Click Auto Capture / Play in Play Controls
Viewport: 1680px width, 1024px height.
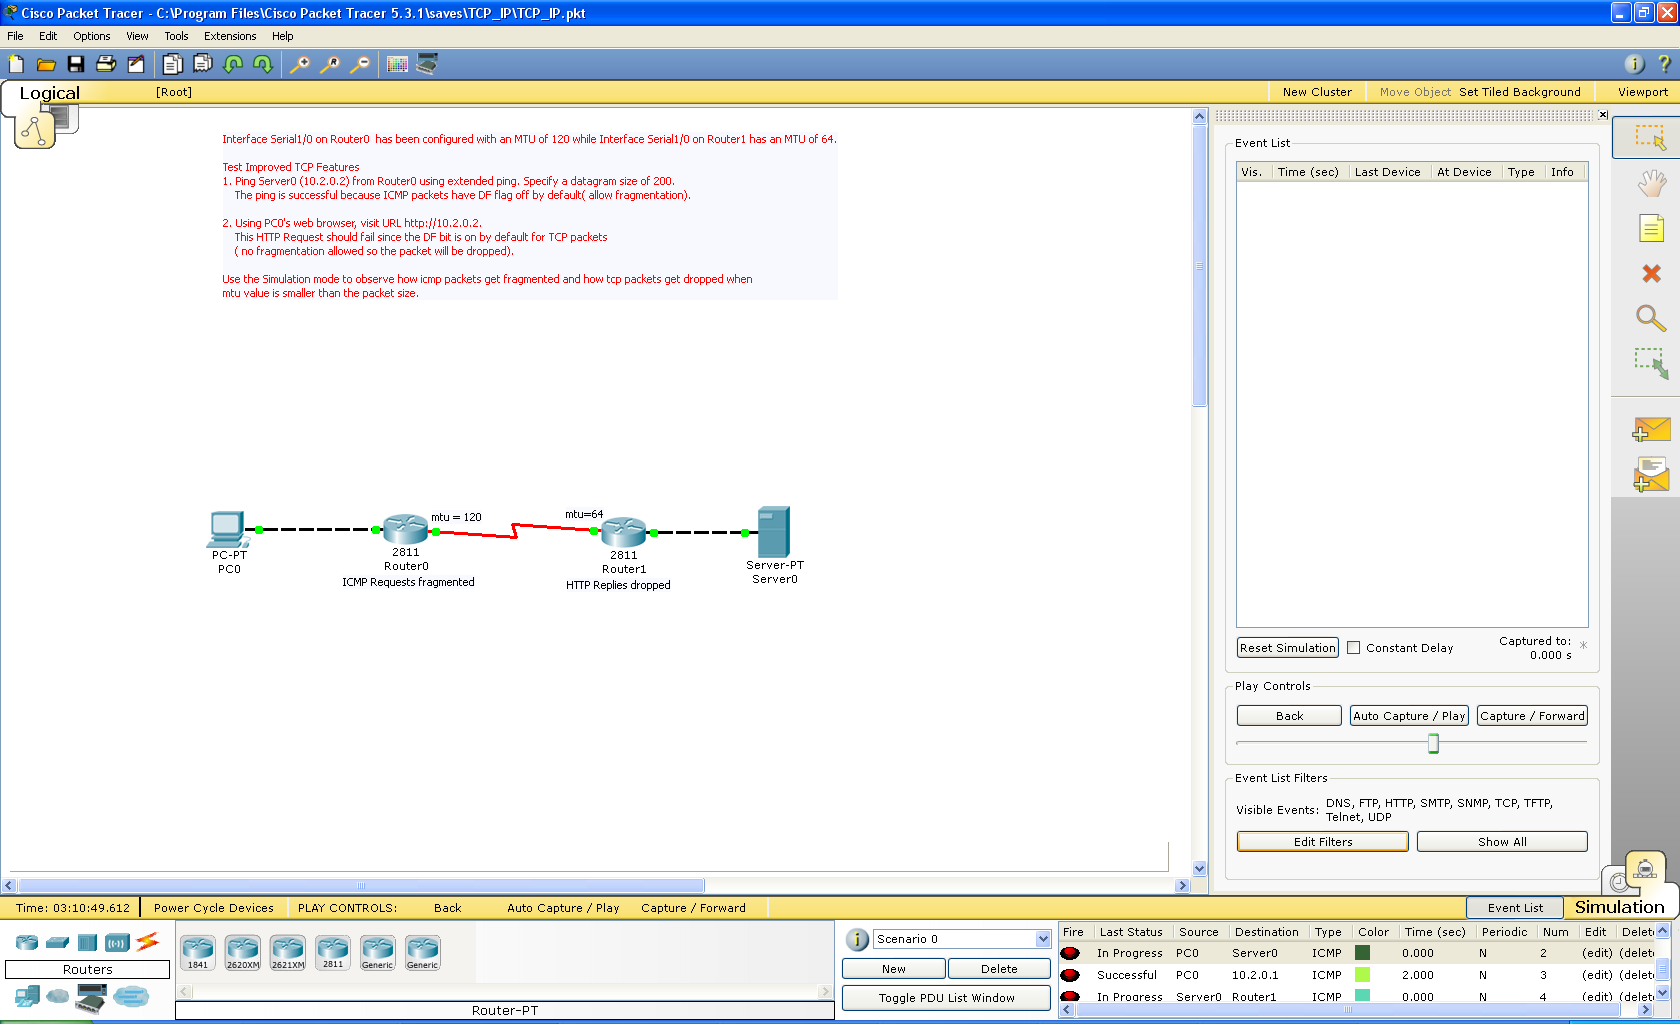[1409, 716]
